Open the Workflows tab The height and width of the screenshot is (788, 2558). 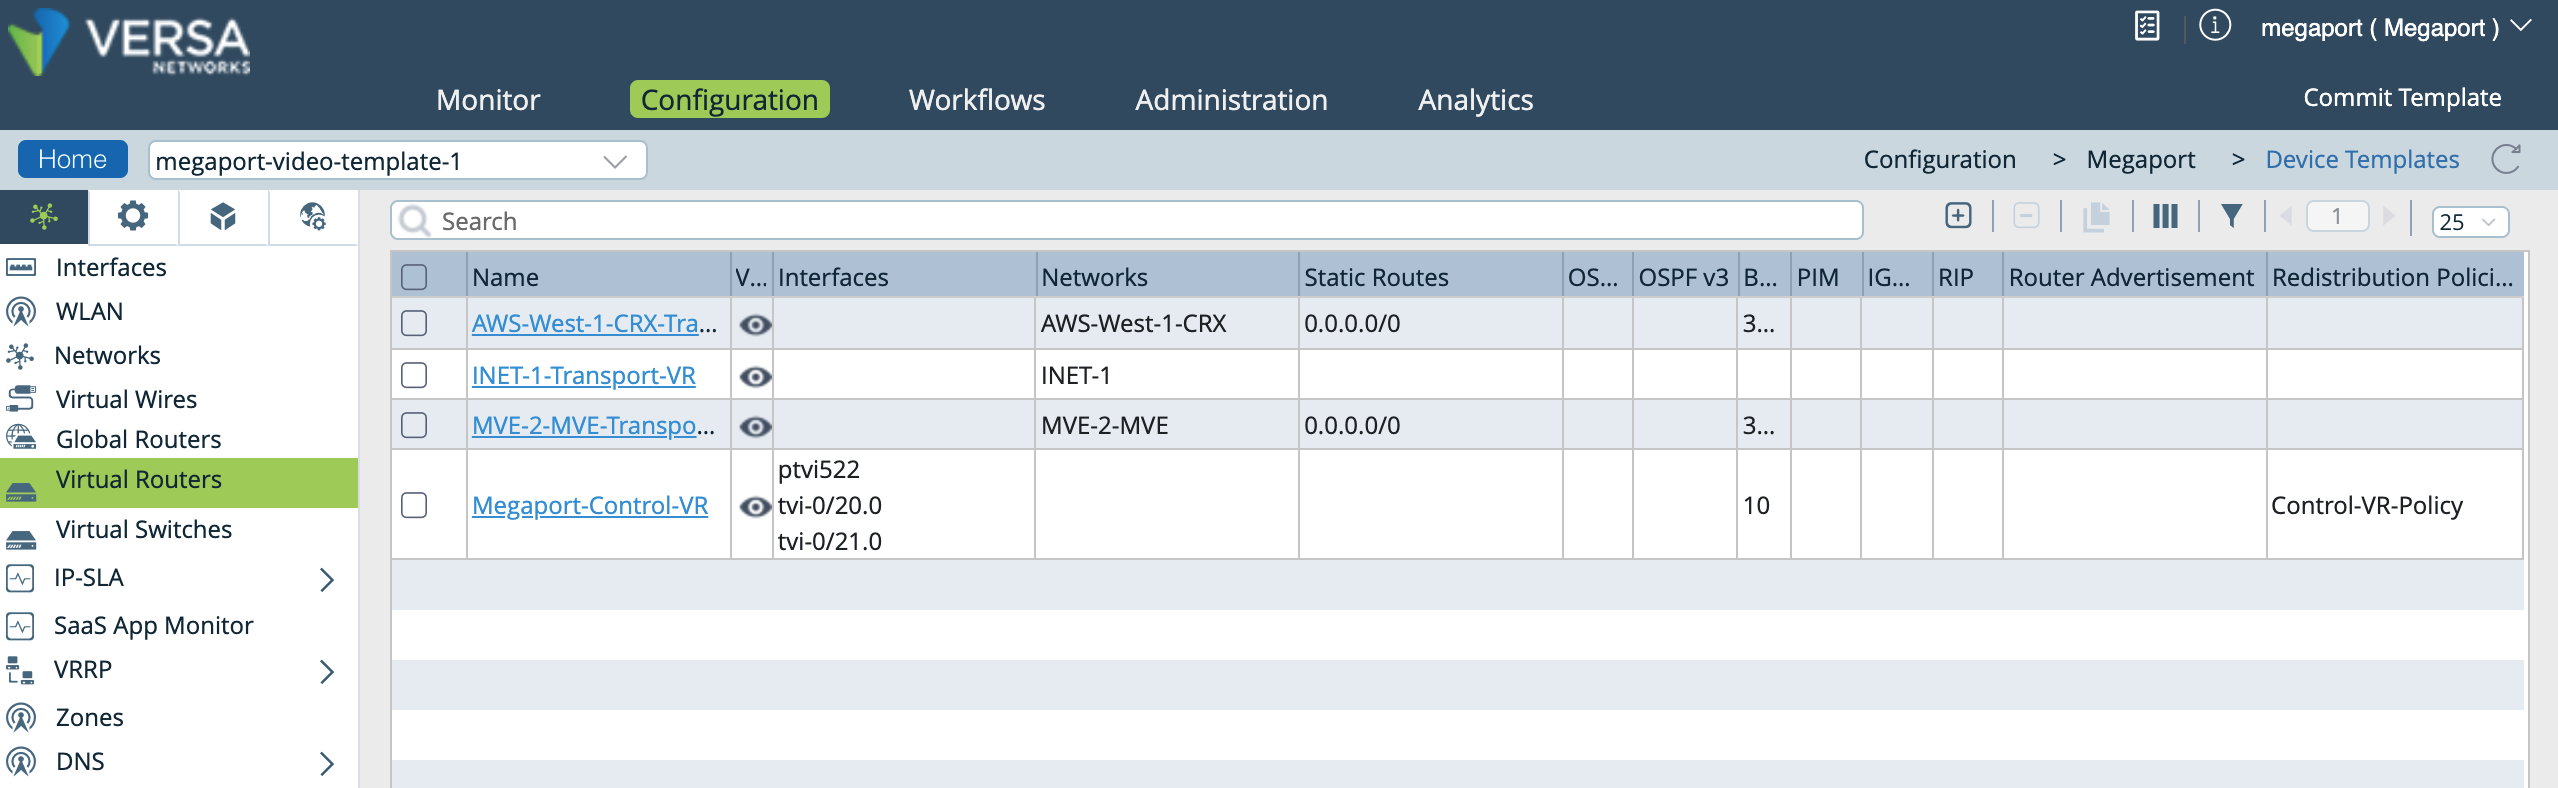[x=977, y=100]
